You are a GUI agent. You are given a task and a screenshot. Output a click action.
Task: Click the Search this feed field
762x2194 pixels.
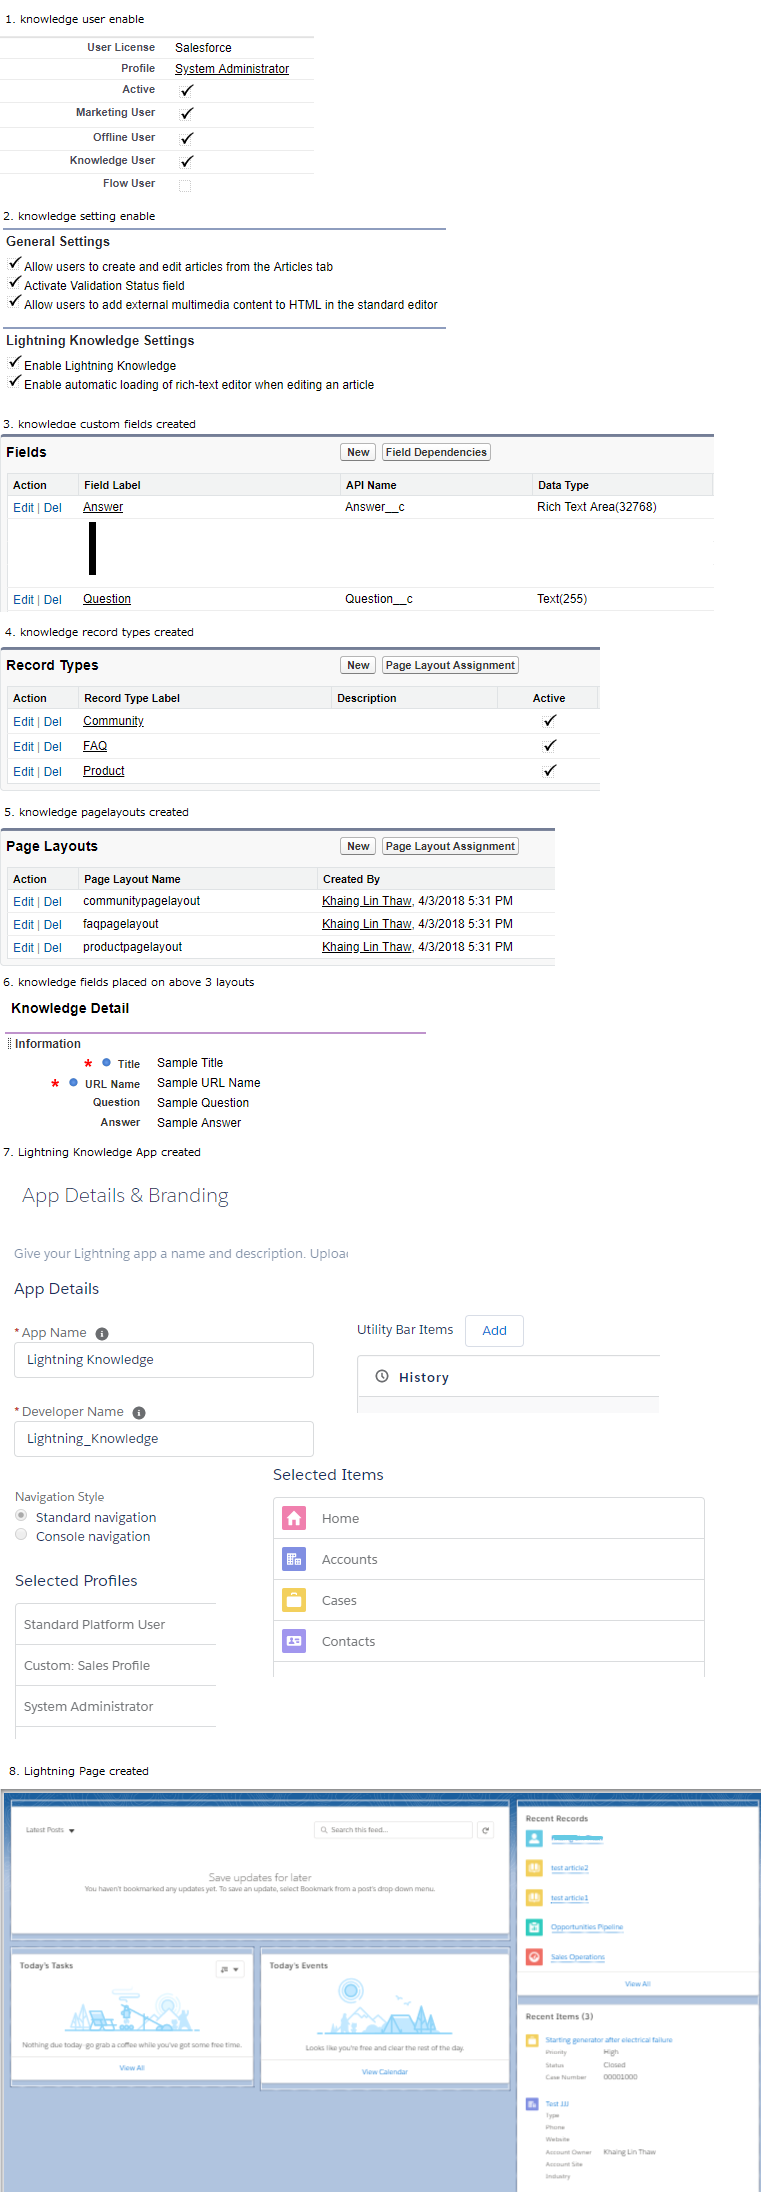tap(393, 1830)
